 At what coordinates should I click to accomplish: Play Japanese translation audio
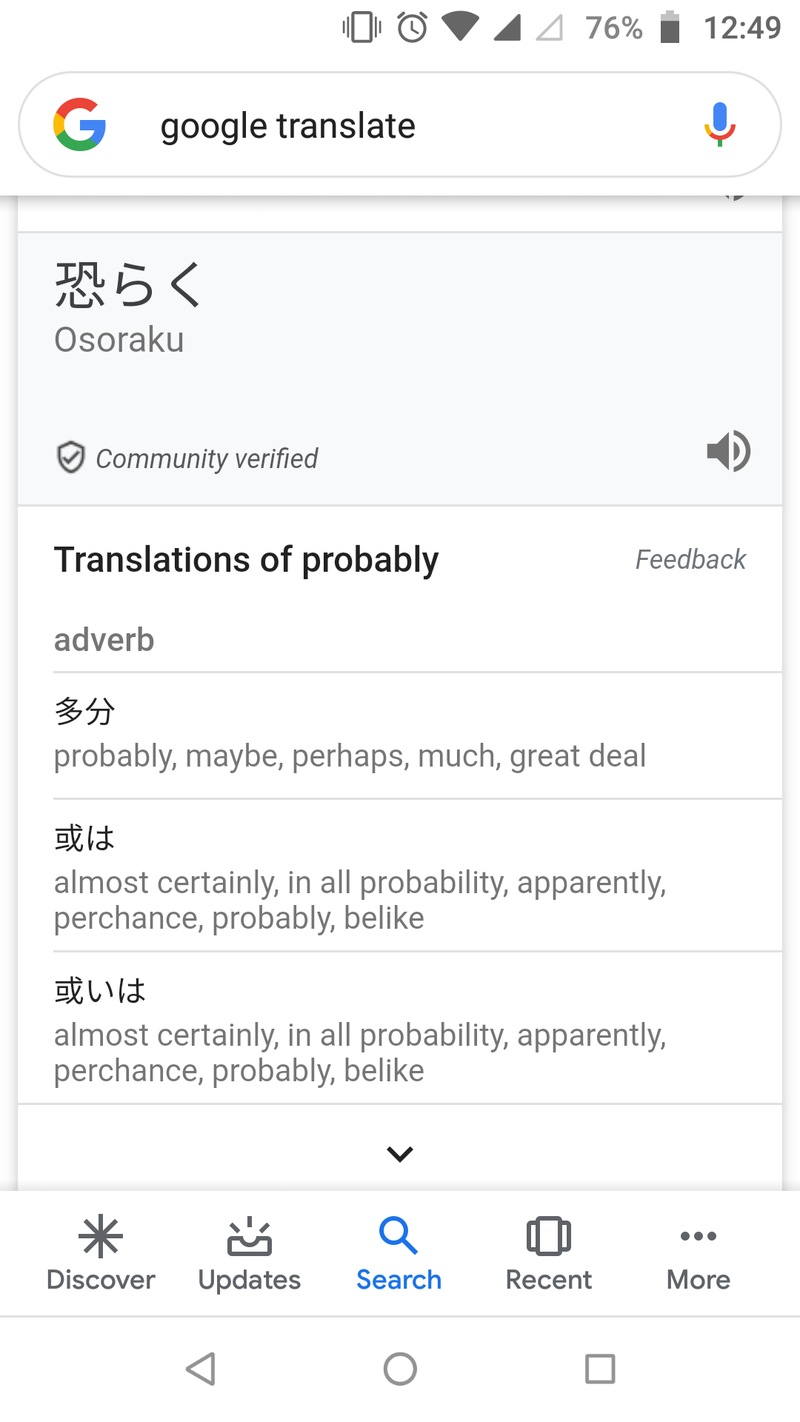(x=728, y=452)
